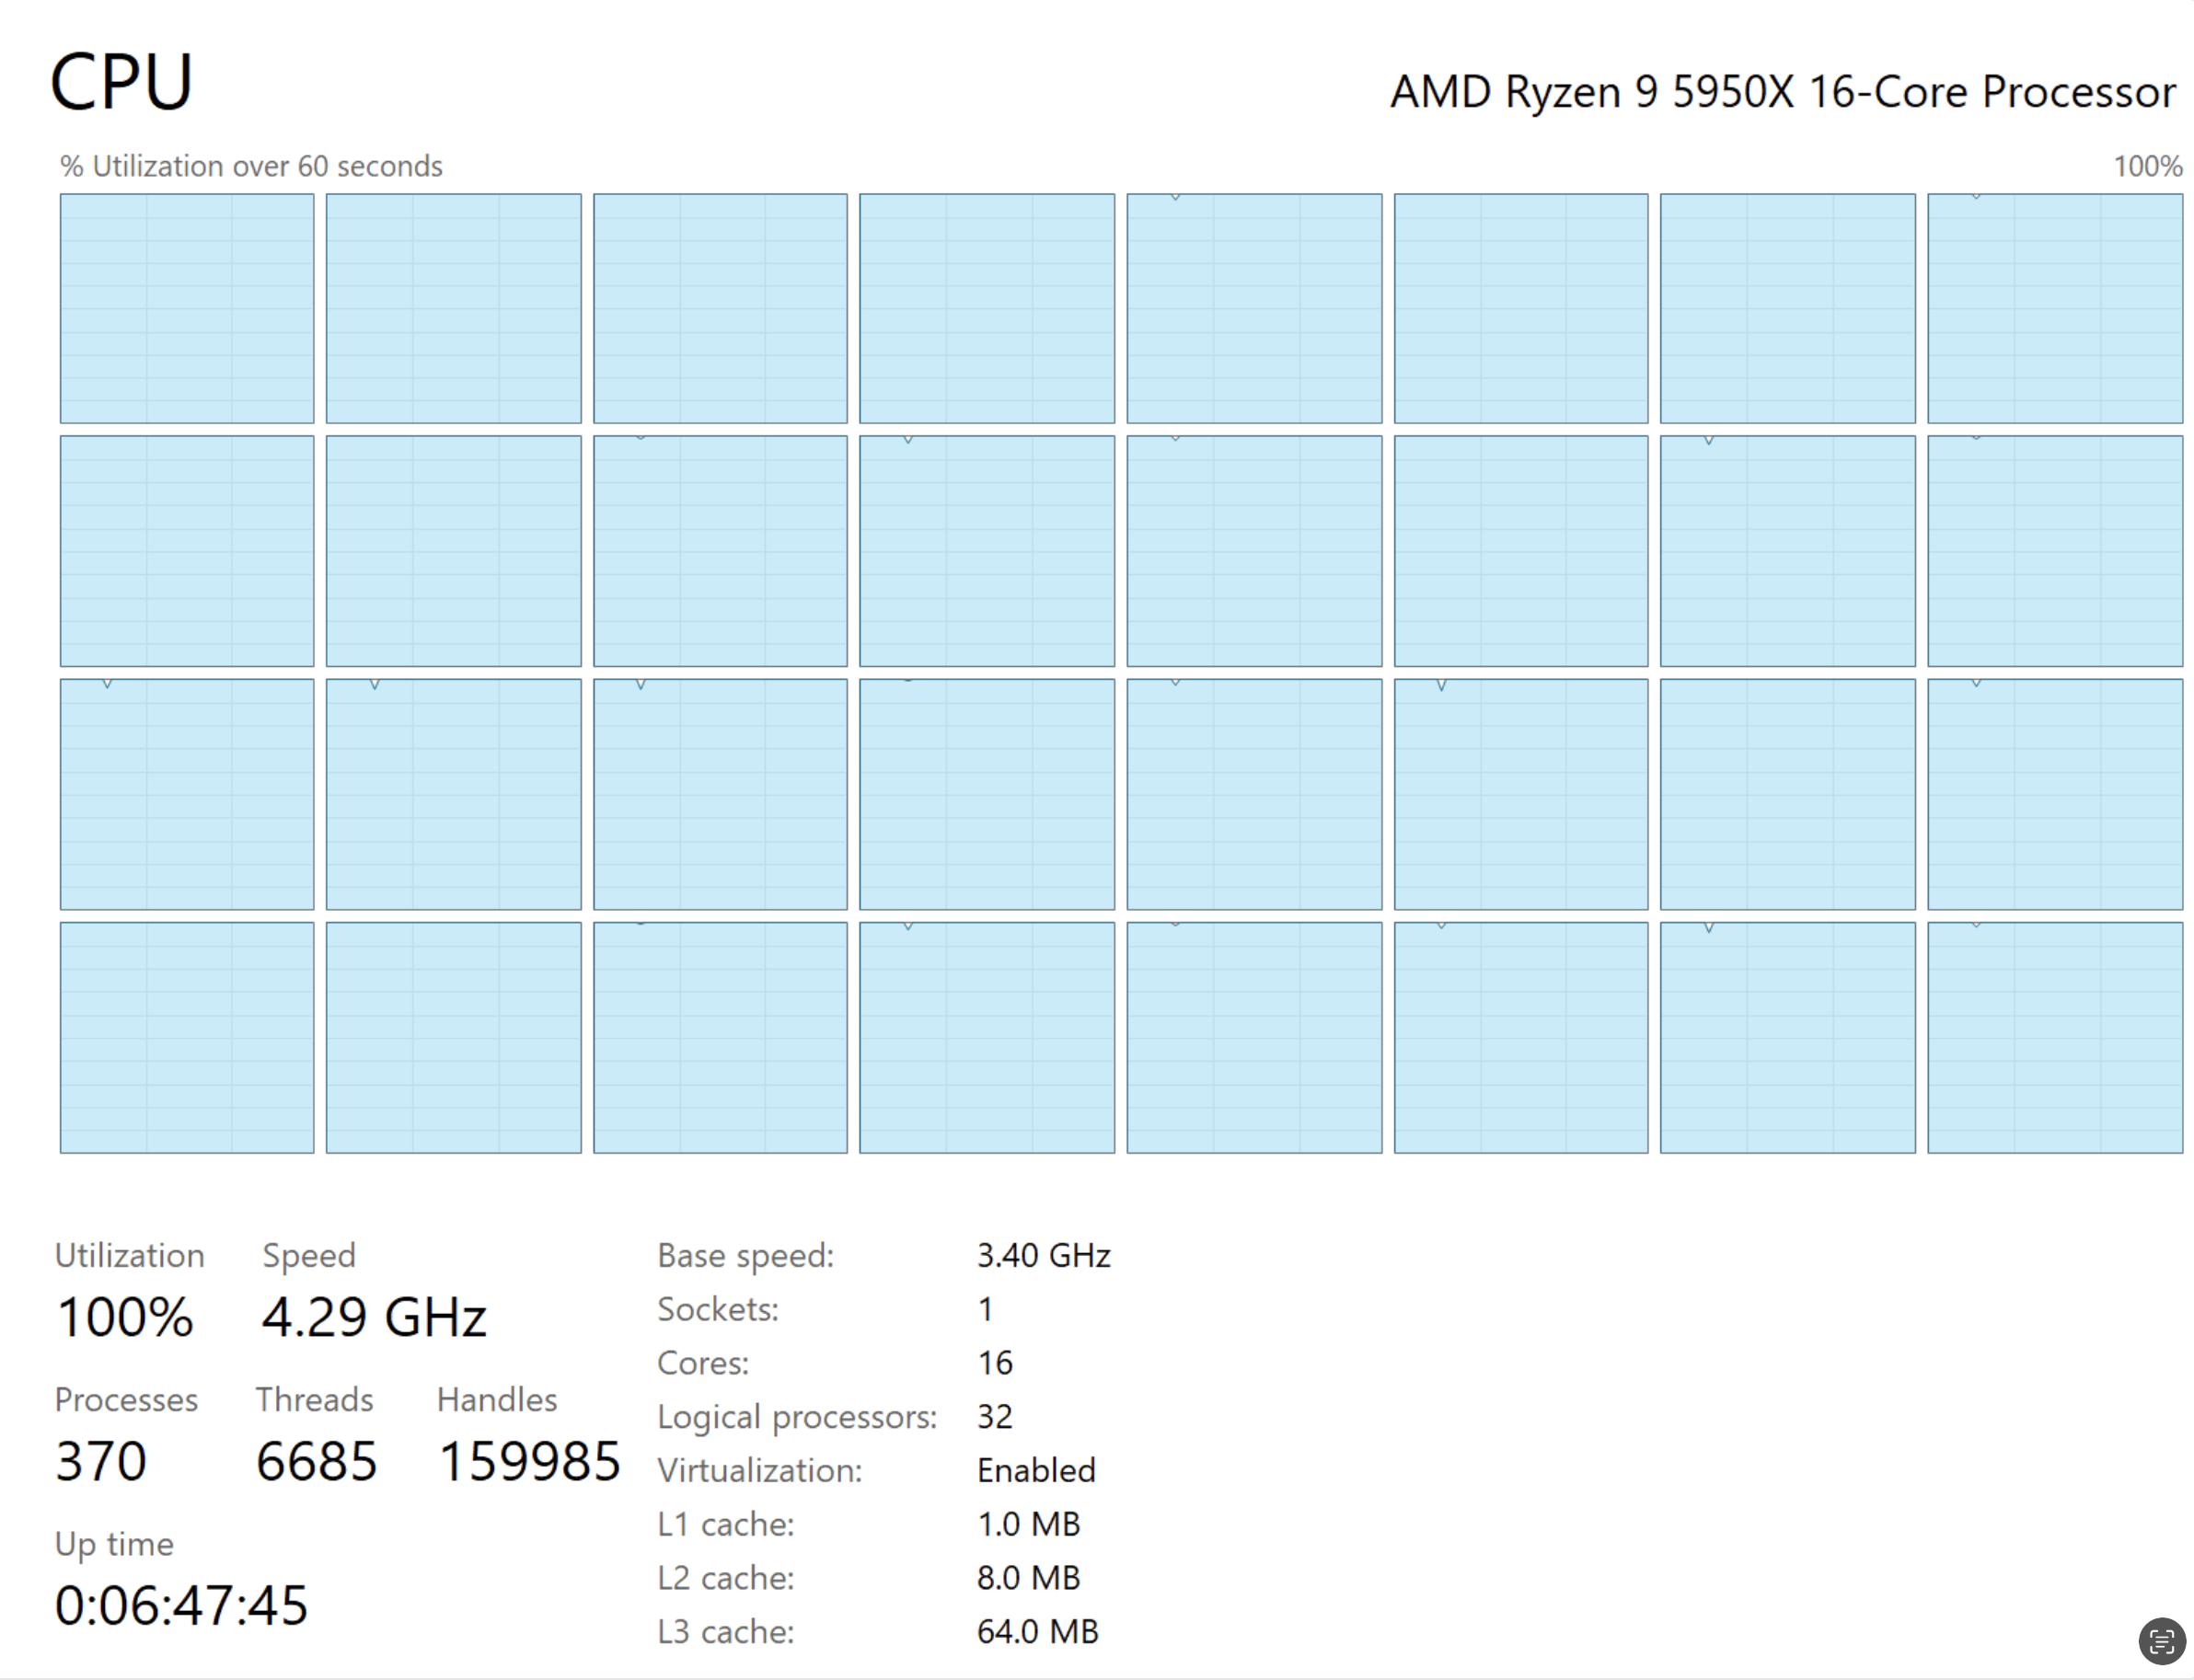
Task: Click the Utilization 100% value
Action: 125,1316
